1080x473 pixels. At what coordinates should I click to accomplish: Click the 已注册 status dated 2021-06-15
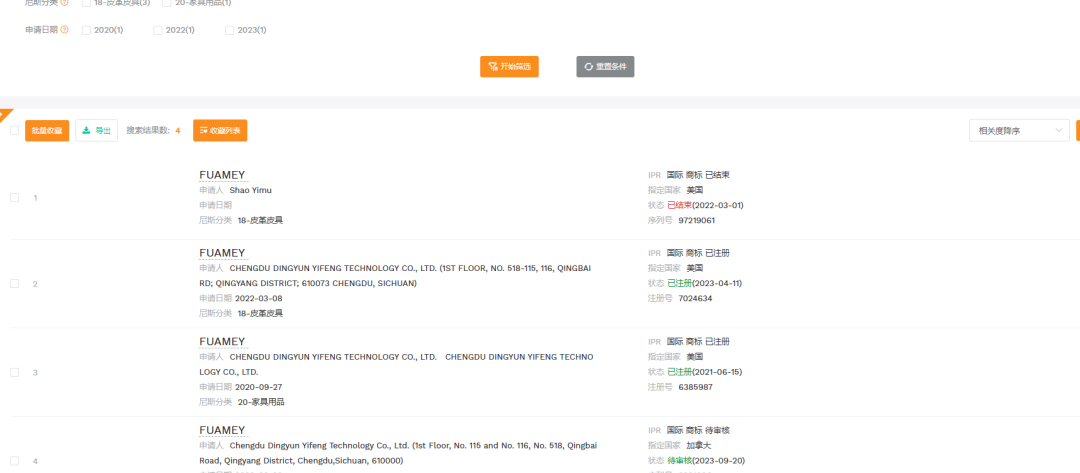point(679,372)
